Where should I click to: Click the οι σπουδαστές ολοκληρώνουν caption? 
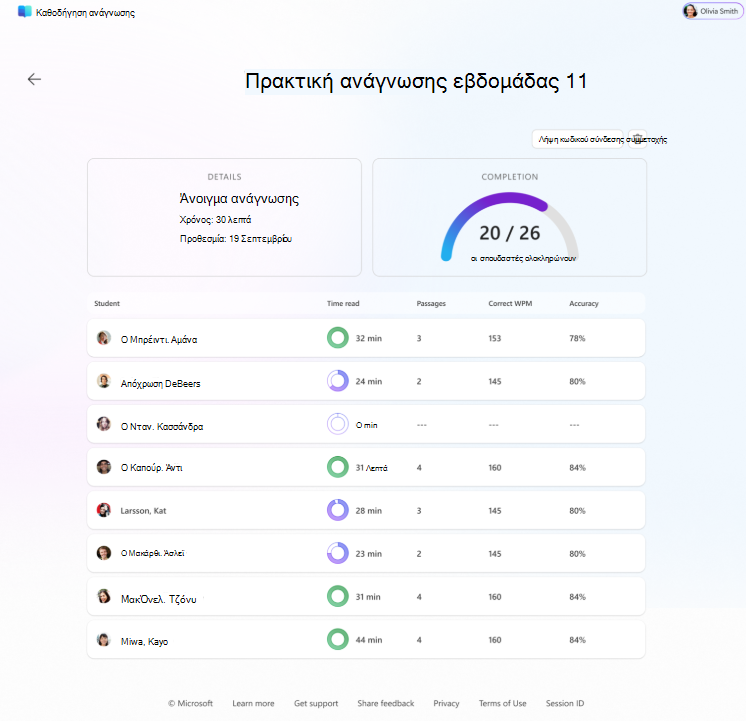[x=523, y=258]
